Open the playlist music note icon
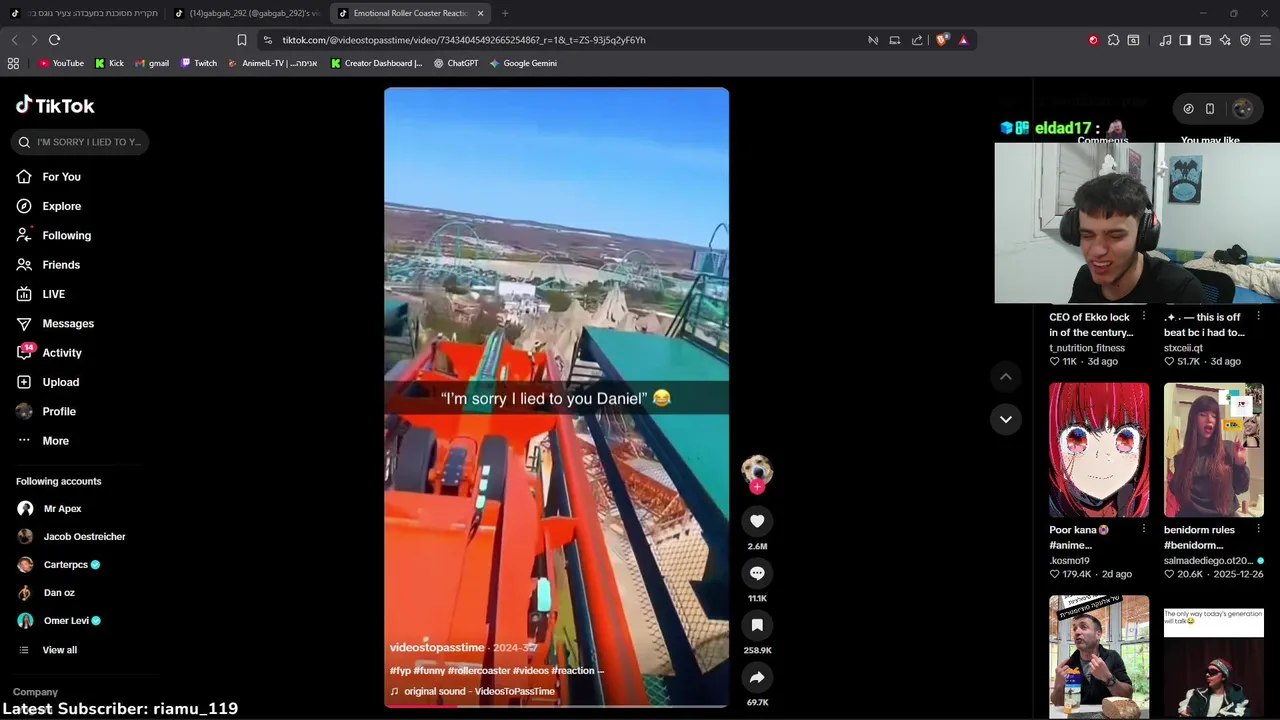Image resolution: width=1280 pixels, height=720 pixels. pos(1165,40)
